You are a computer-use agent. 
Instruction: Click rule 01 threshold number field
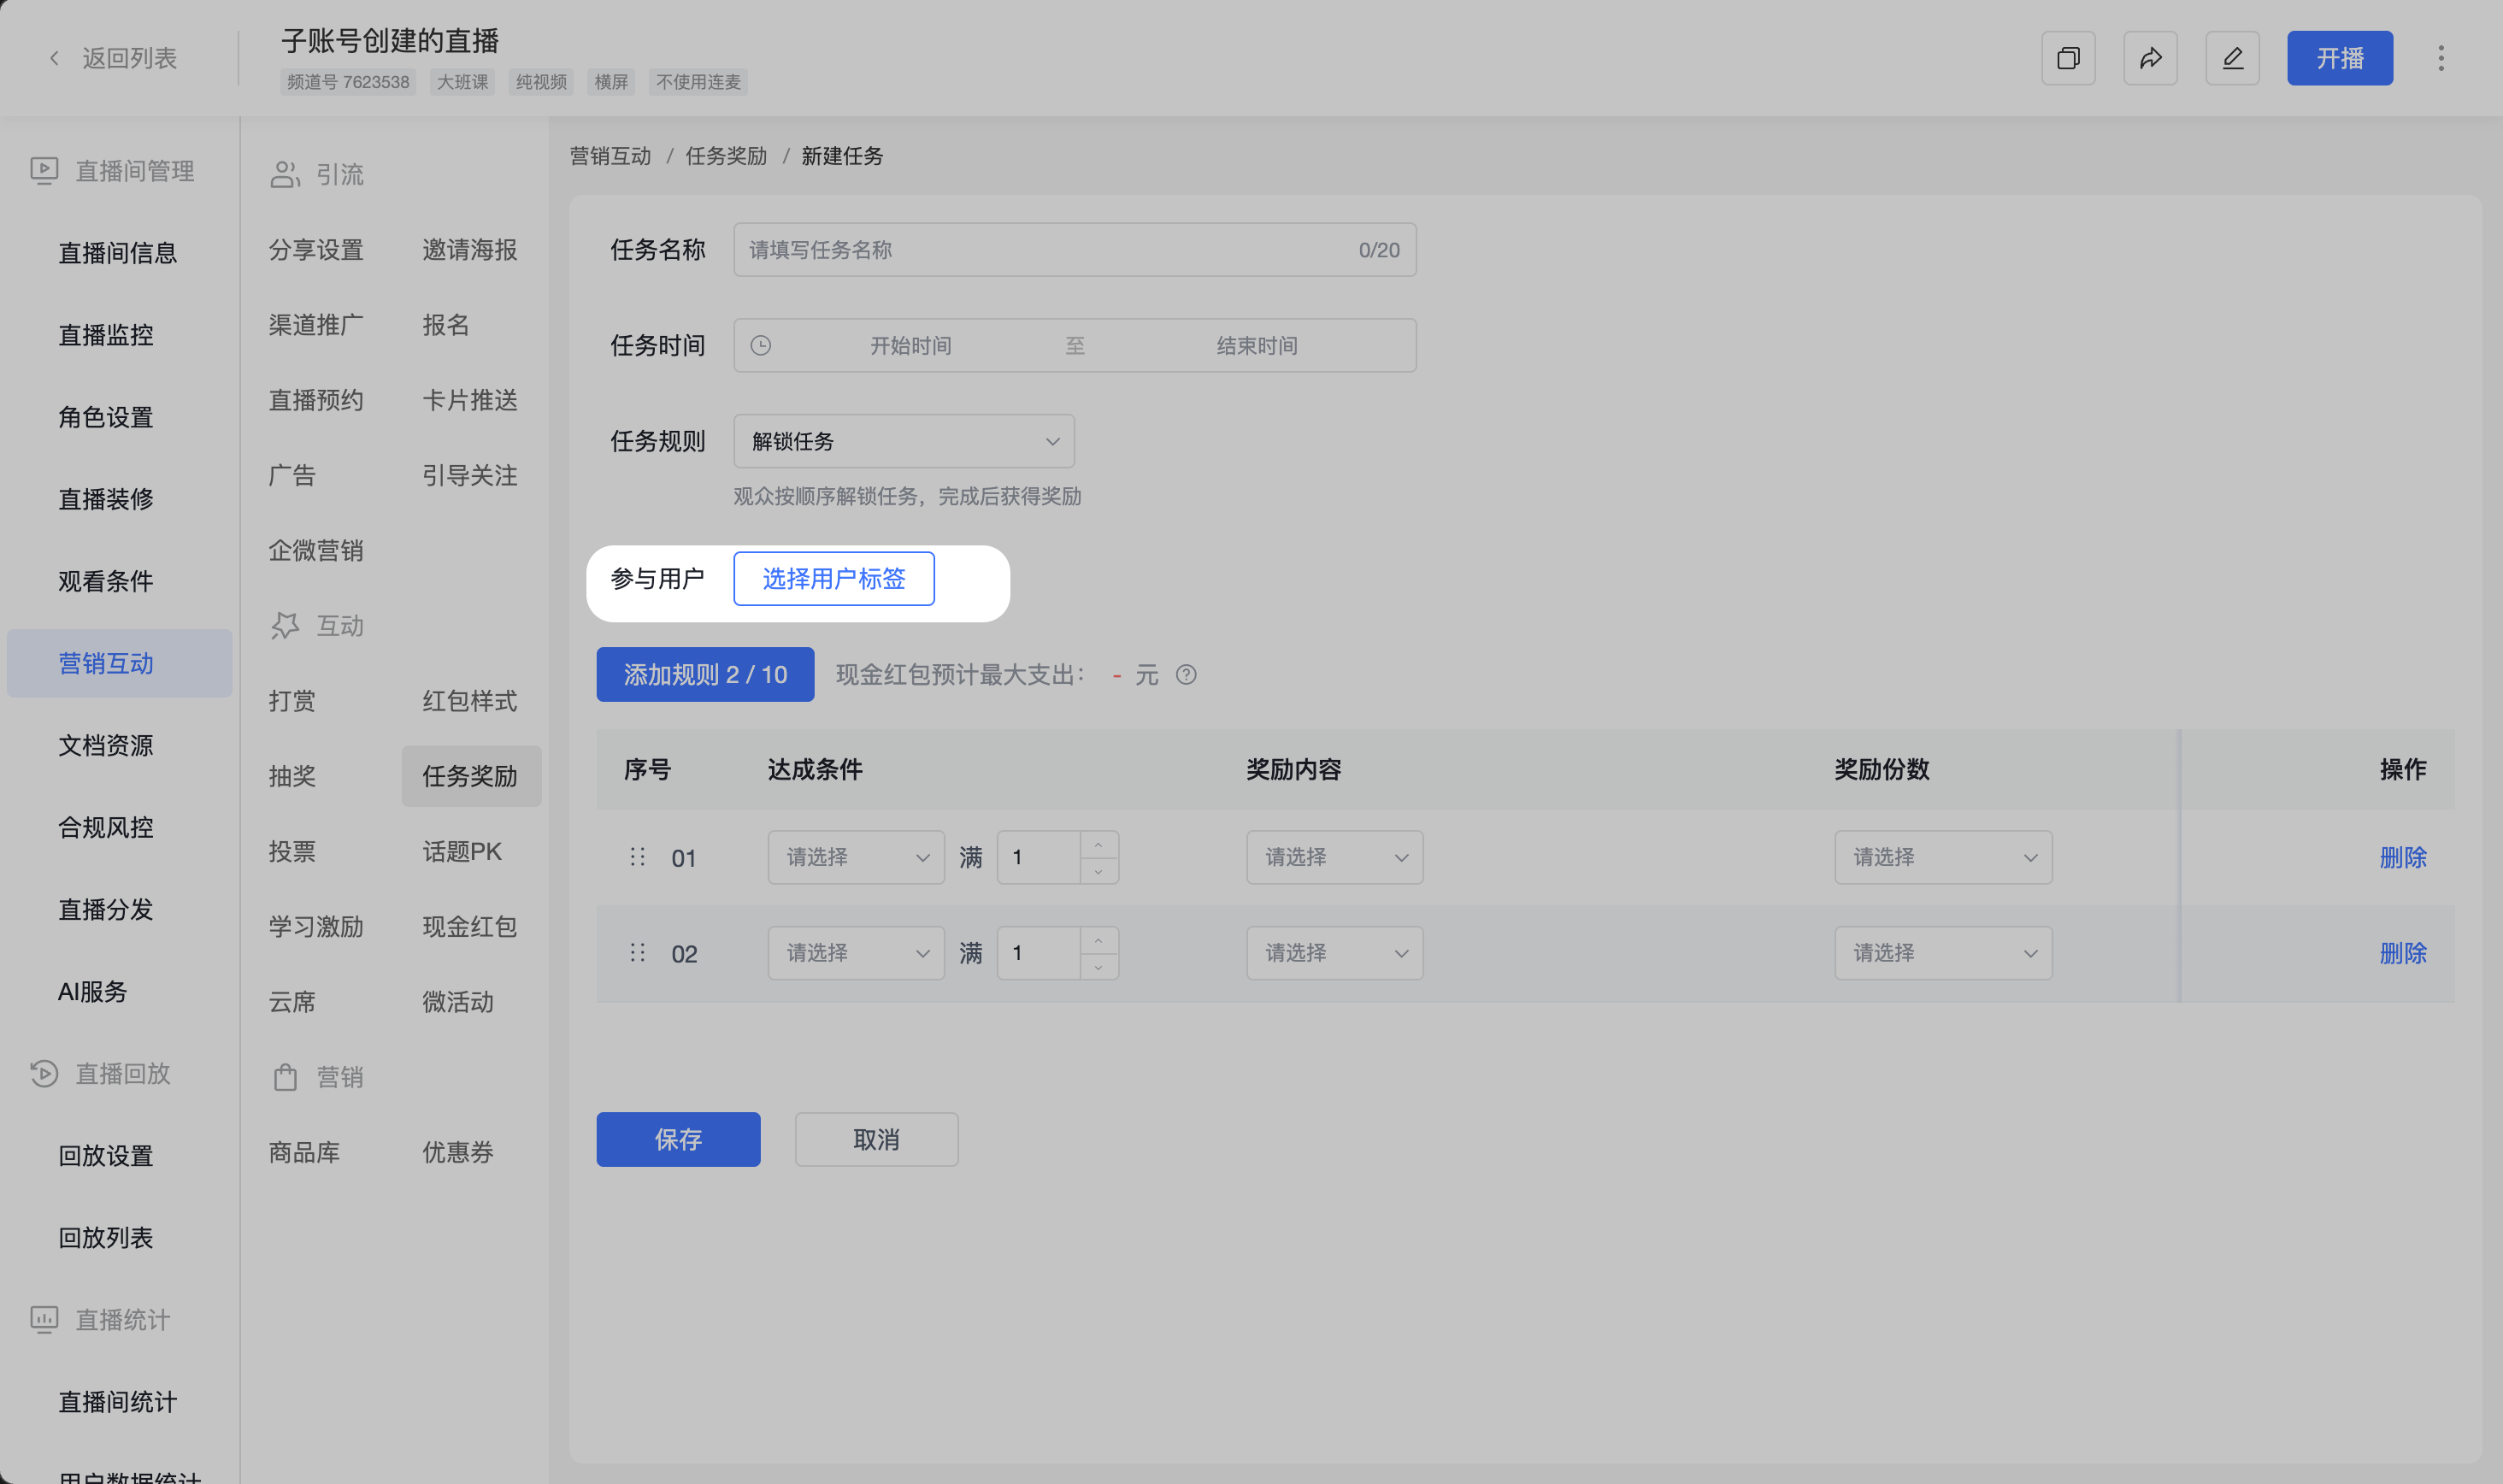[x=1039, y=857]
